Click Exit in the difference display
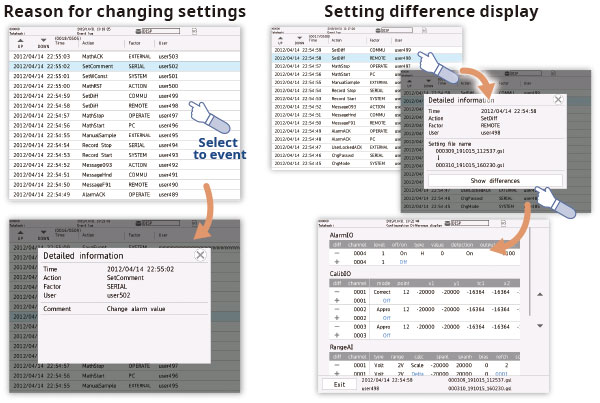The height and width of the screenshot is (403, 600). [339, 384]
